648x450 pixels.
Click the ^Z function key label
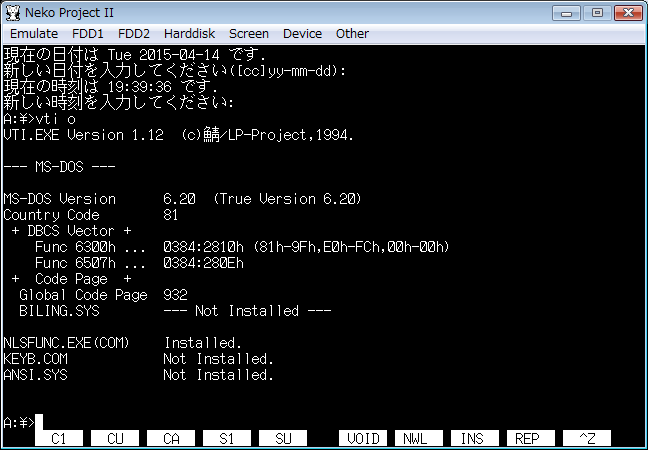click(587, 438)
